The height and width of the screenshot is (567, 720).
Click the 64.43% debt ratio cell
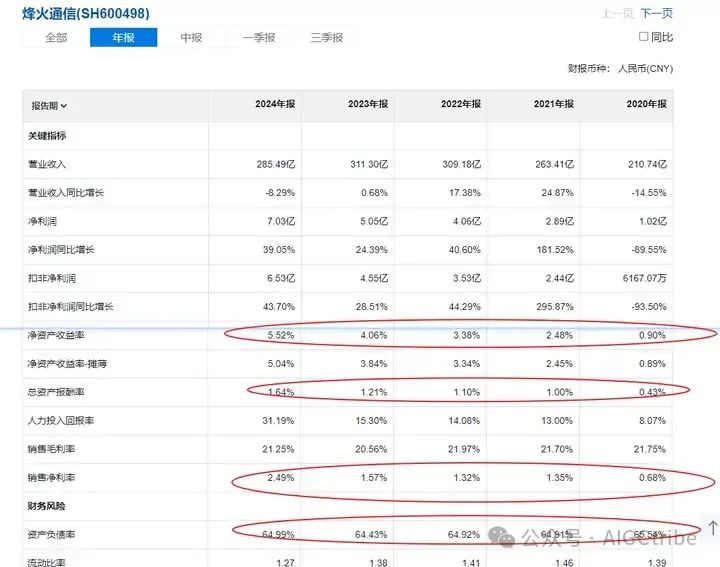click(x=371, y=535)
